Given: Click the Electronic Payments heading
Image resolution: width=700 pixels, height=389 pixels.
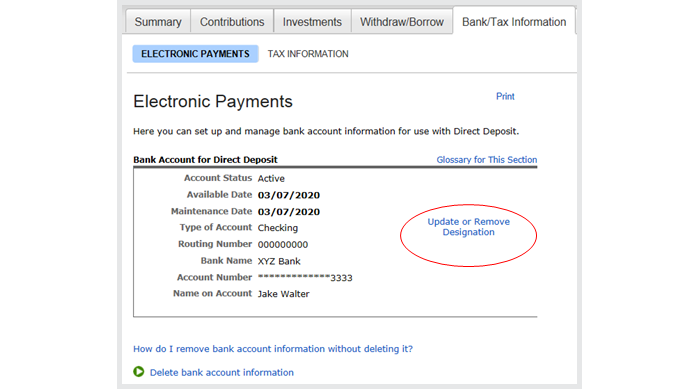Looking at the screenshot, I should [x=213, y=101].
